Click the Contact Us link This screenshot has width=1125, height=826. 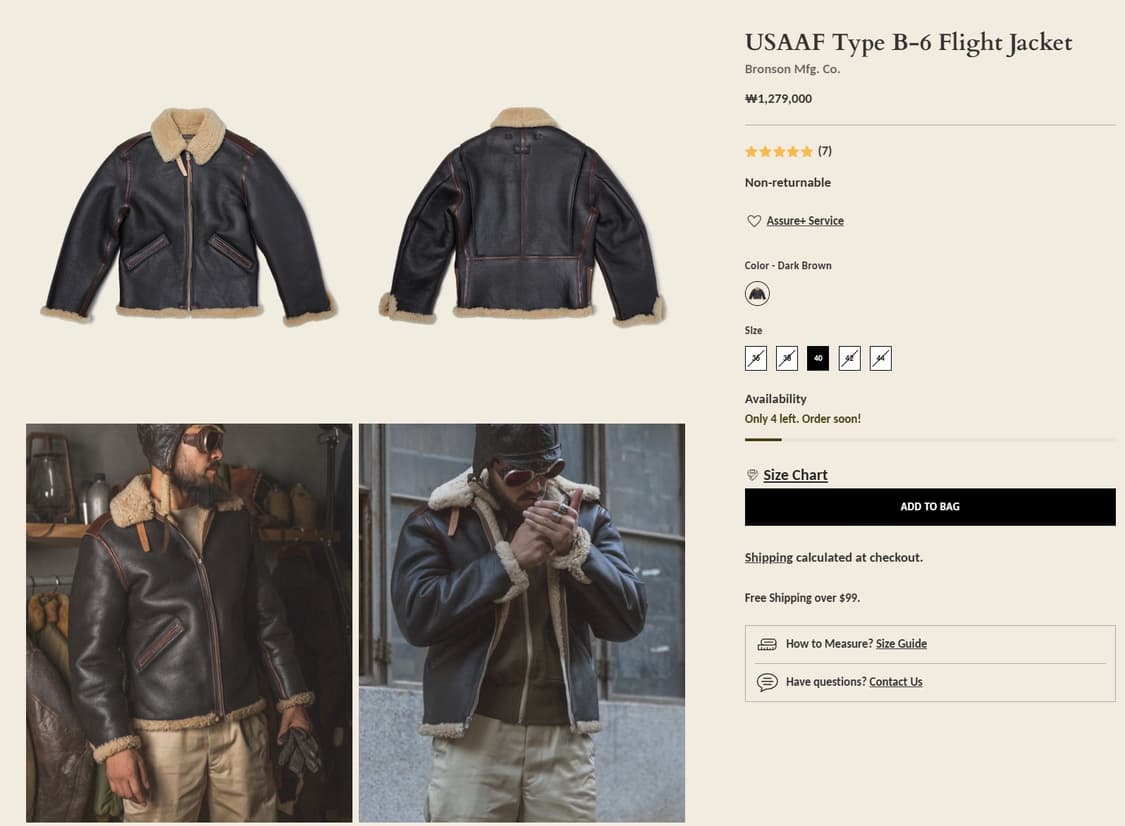coord(895,681)
